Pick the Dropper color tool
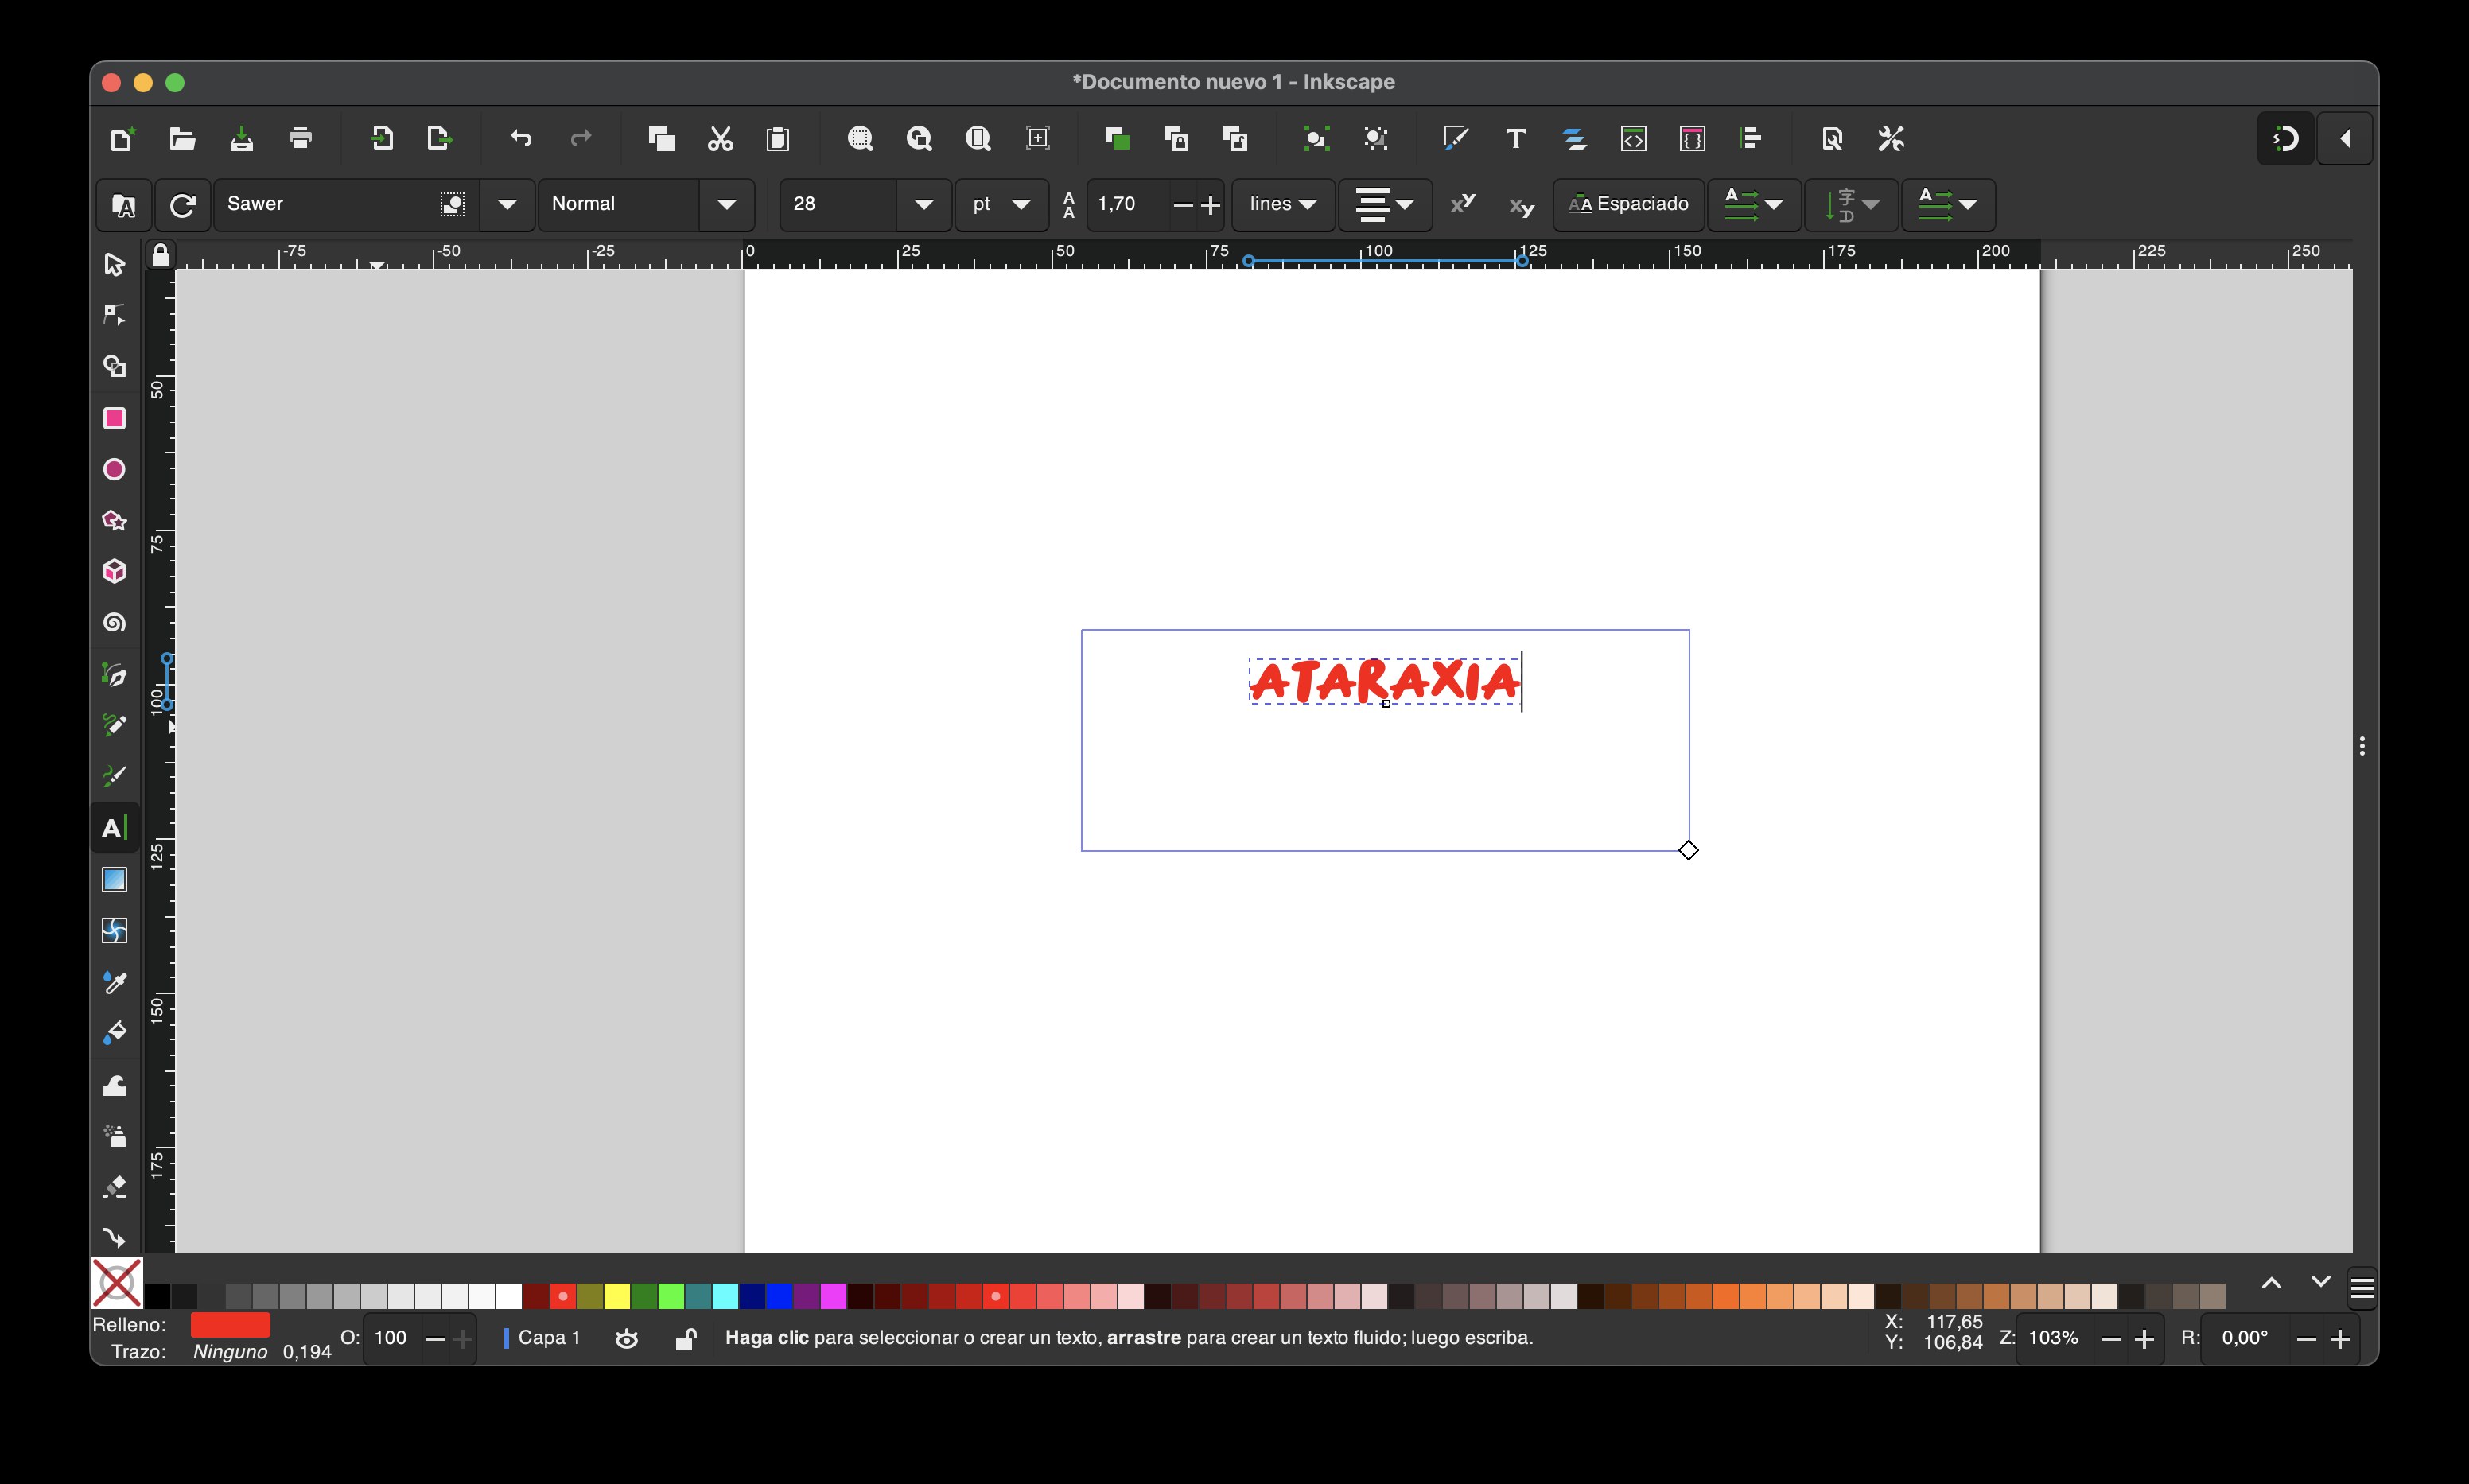 114,982
